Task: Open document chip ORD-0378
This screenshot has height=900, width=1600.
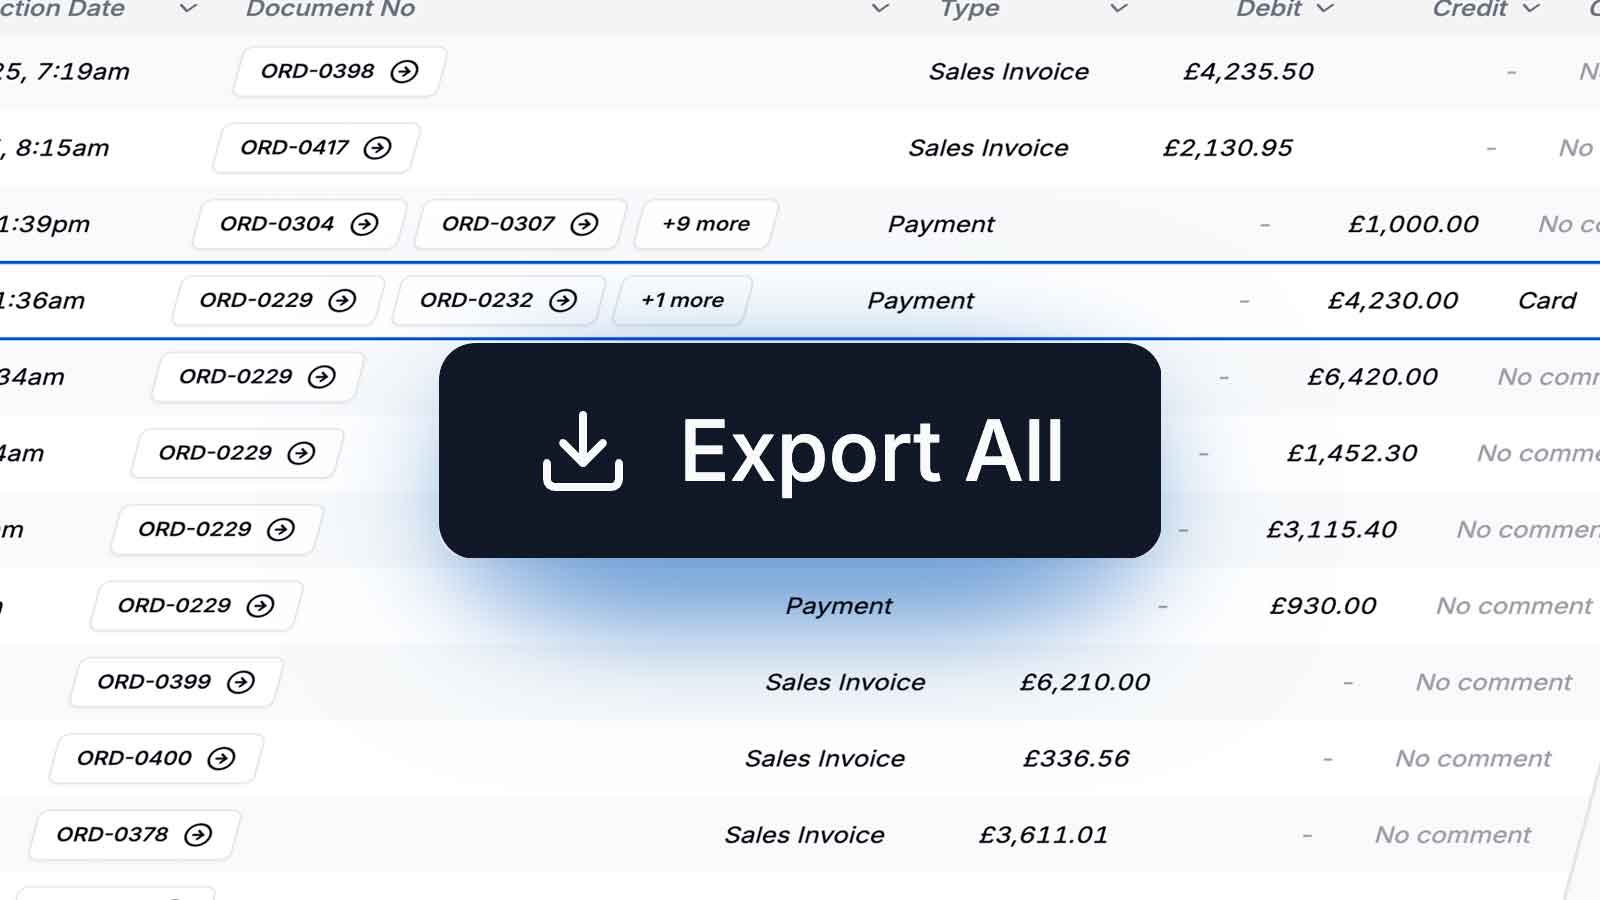Action: (x=134, y=835)
